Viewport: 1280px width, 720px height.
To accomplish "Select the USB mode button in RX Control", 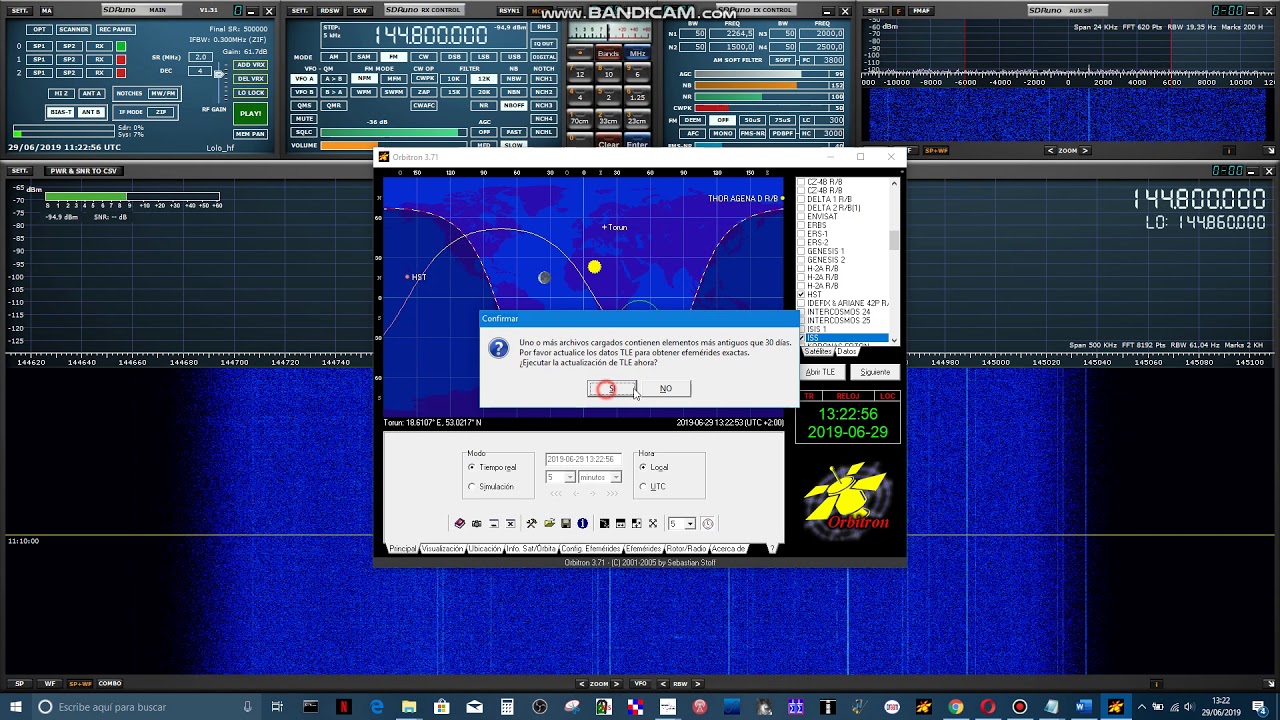I will 514,57.
